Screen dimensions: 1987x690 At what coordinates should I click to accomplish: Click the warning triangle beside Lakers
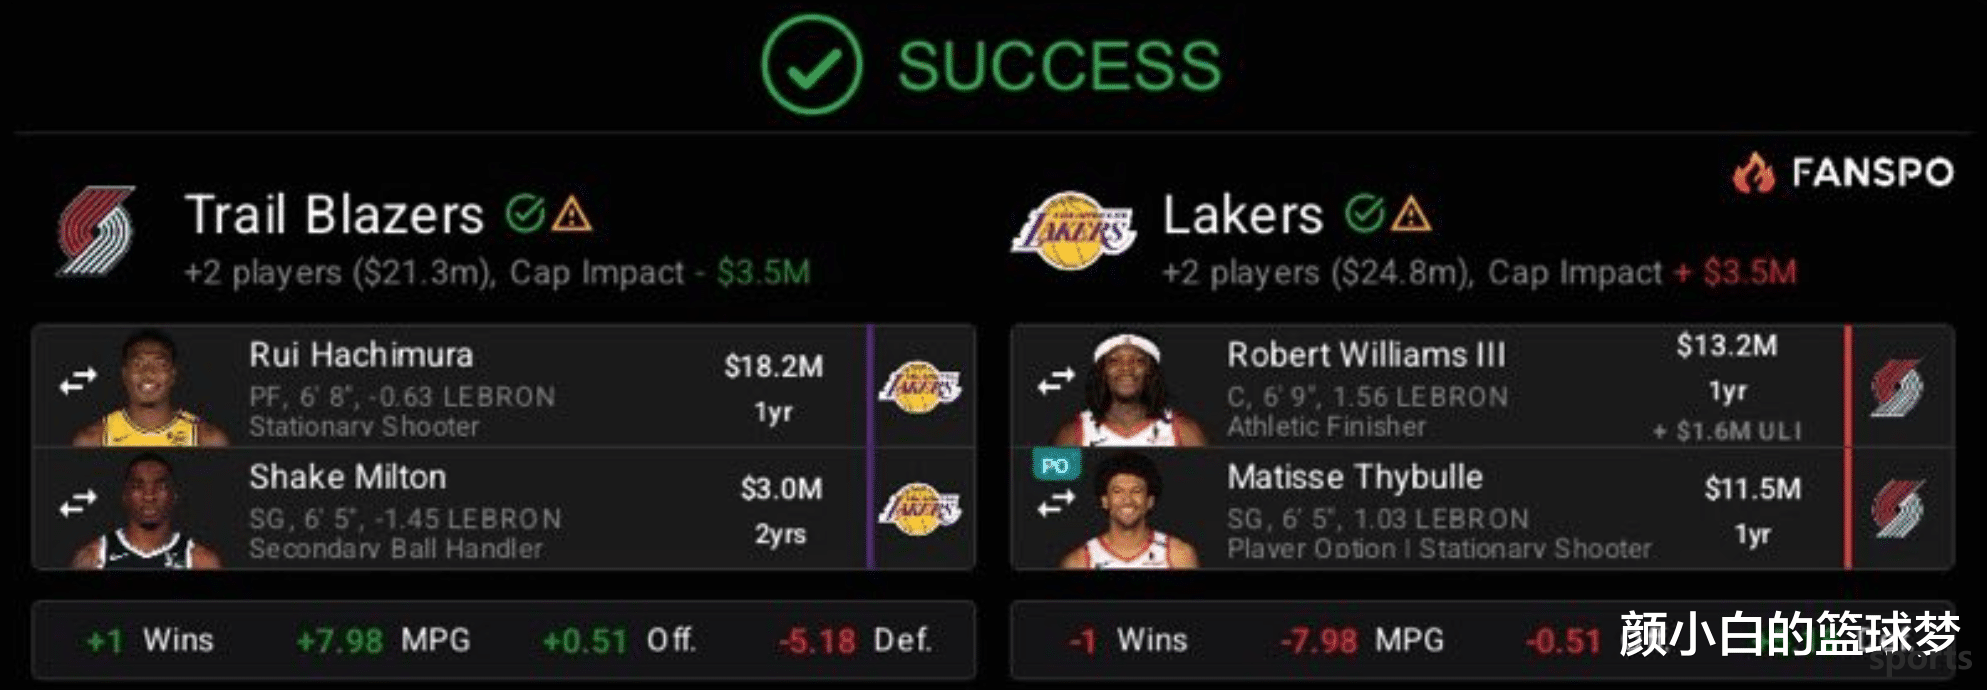click(x=1411, y=214)
